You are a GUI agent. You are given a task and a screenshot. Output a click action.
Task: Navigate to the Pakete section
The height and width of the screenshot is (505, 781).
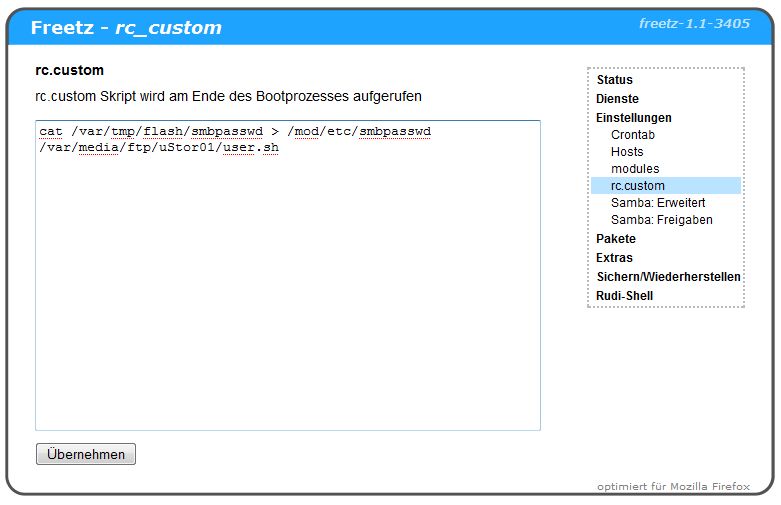tap(616, 239)
